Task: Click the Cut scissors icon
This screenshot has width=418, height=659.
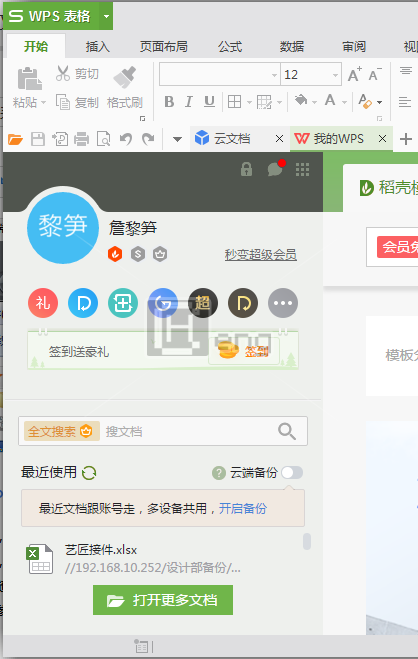Action: (x=63, y=73)
